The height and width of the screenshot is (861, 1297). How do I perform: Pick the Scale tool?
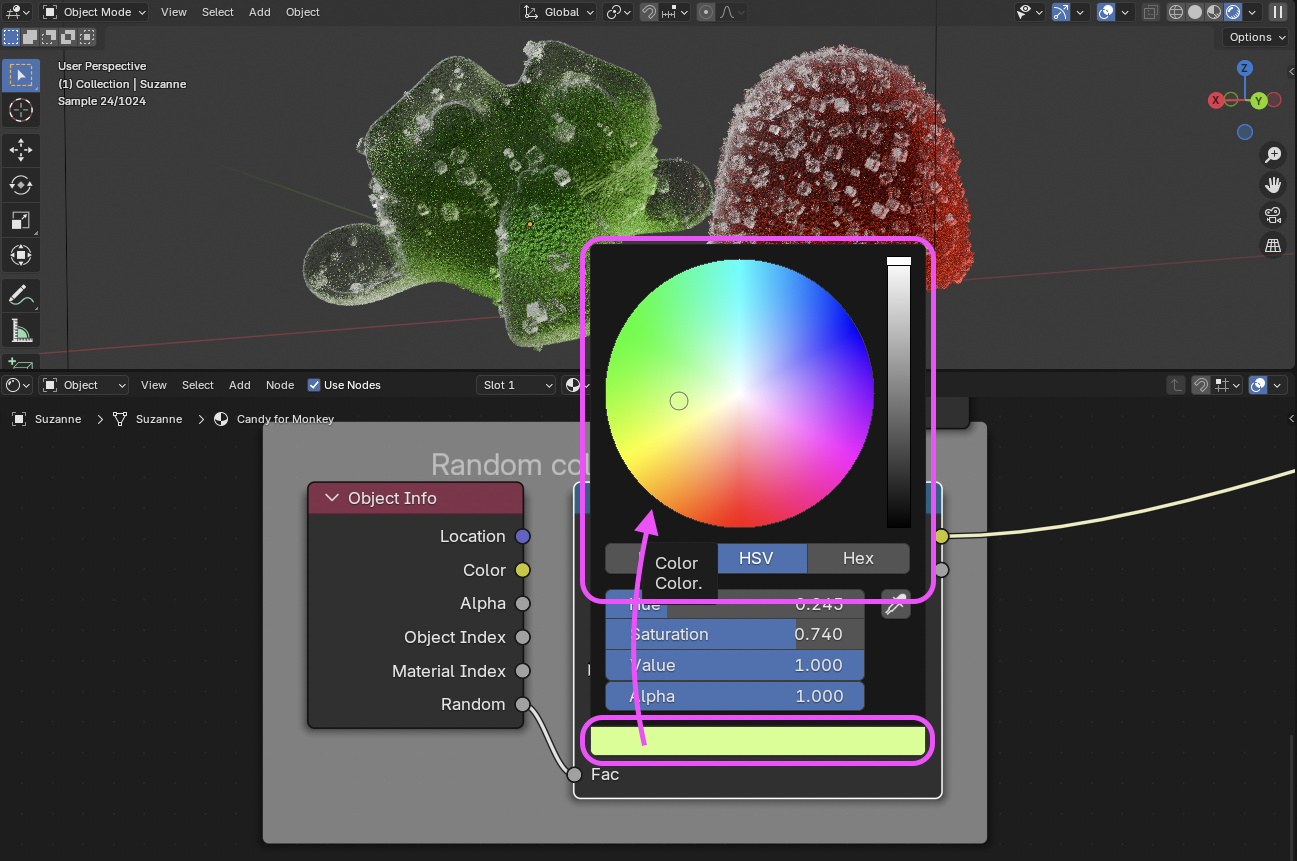pos(20,220)
